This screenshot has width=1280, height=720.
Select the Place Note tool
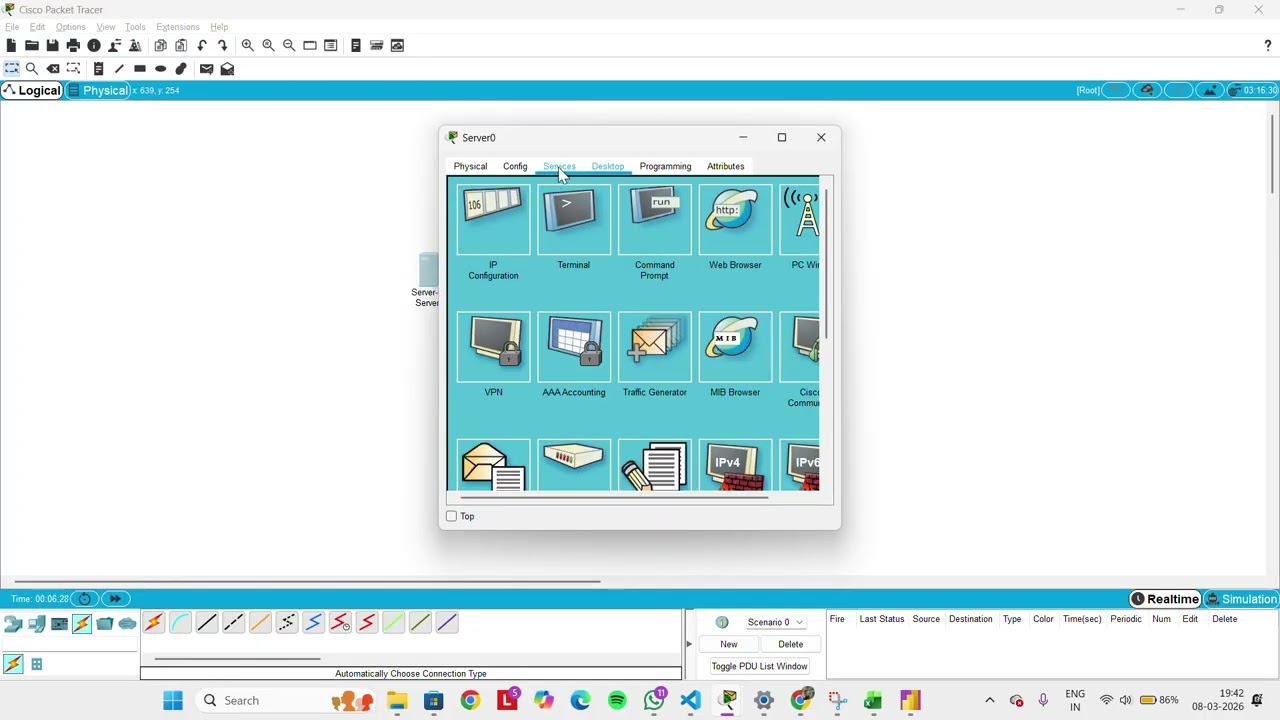tap(98, 69)
